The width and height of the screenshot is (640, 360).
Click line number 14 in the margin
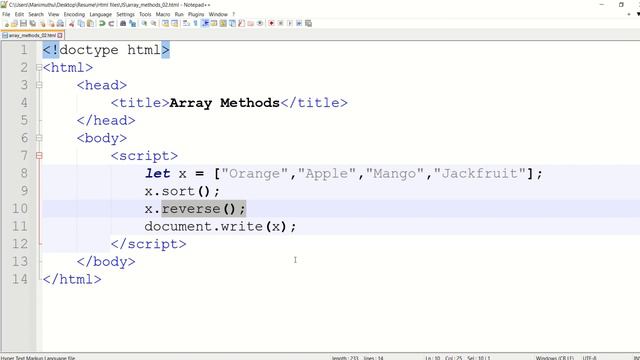point(20,279)
